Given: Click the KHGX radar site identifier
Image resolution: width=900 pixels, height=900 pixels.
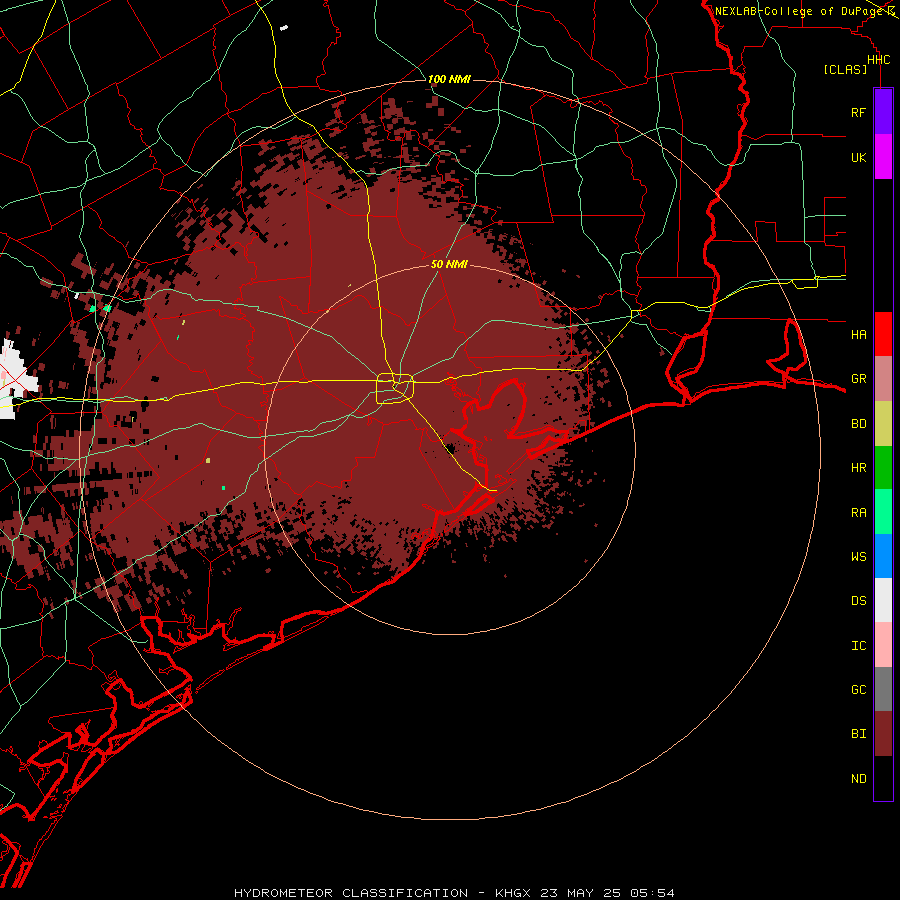Looking at the screenshot, I should (x=513, y=893).
